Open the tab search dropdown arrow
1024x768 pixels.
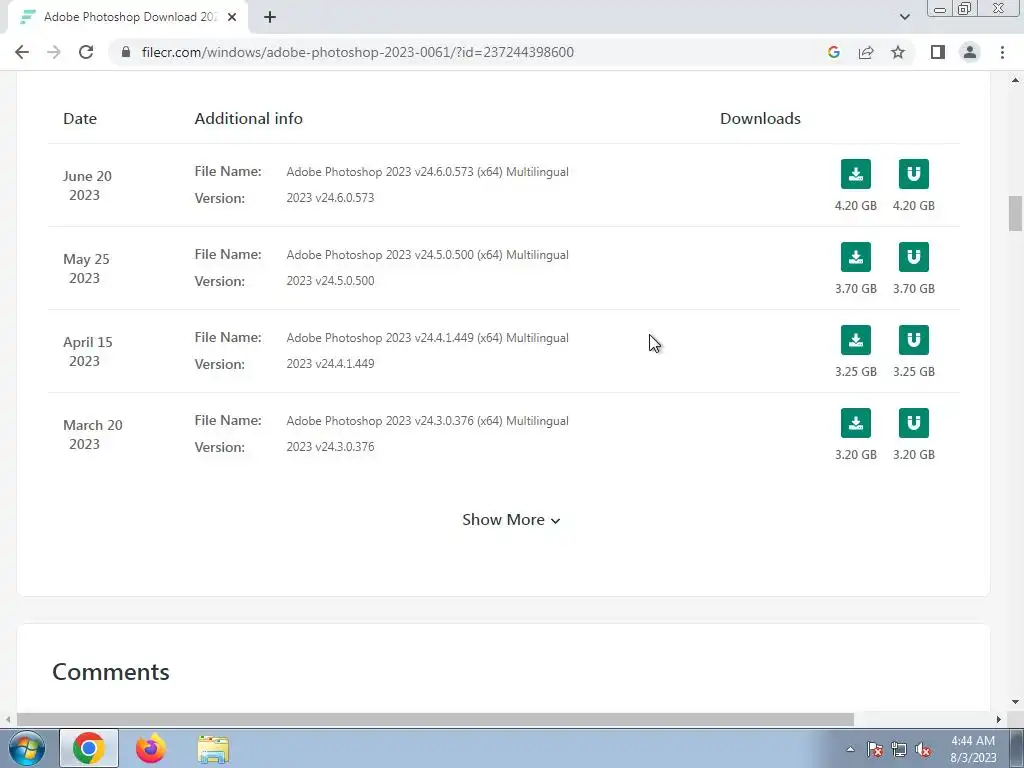click(x=904, y=17)
